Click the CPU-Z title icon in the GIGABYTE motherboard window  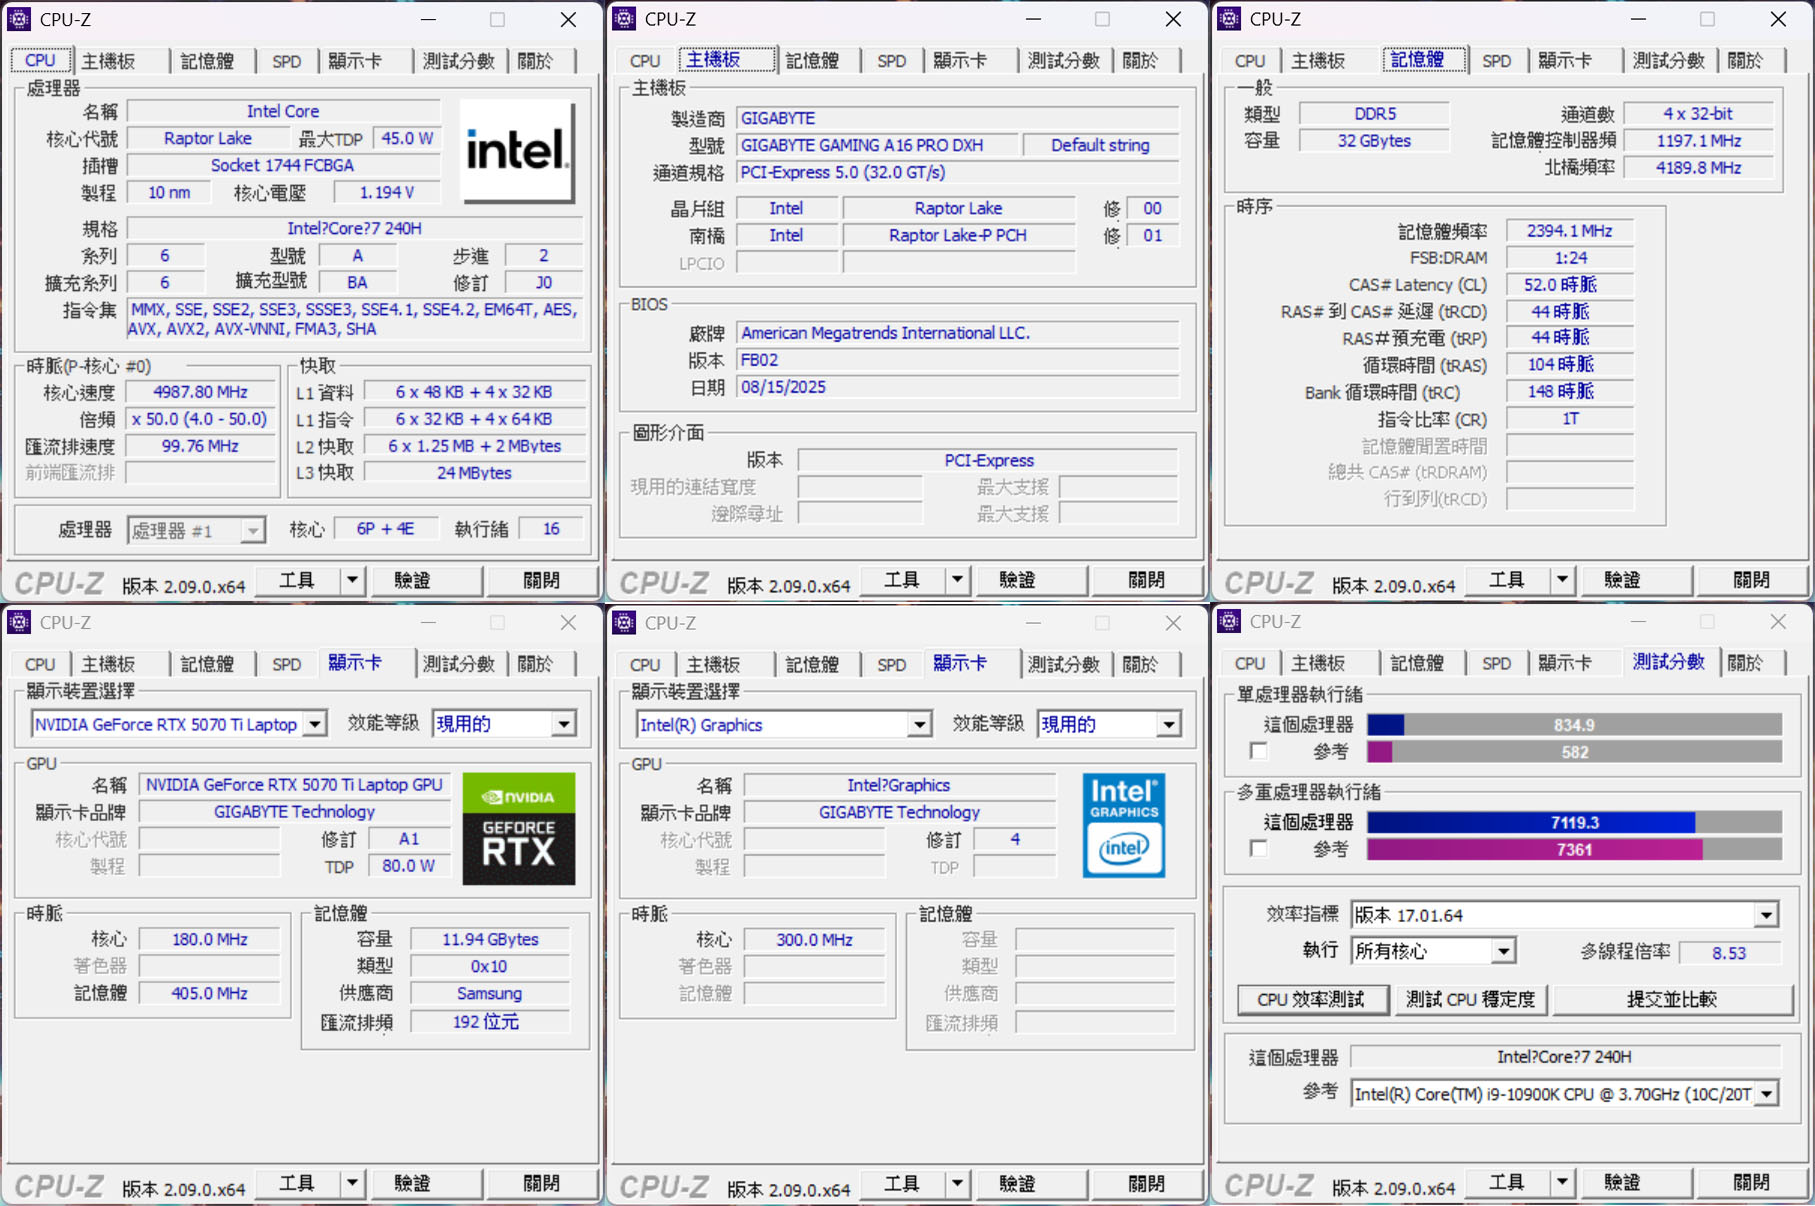(x=624, y=19)
